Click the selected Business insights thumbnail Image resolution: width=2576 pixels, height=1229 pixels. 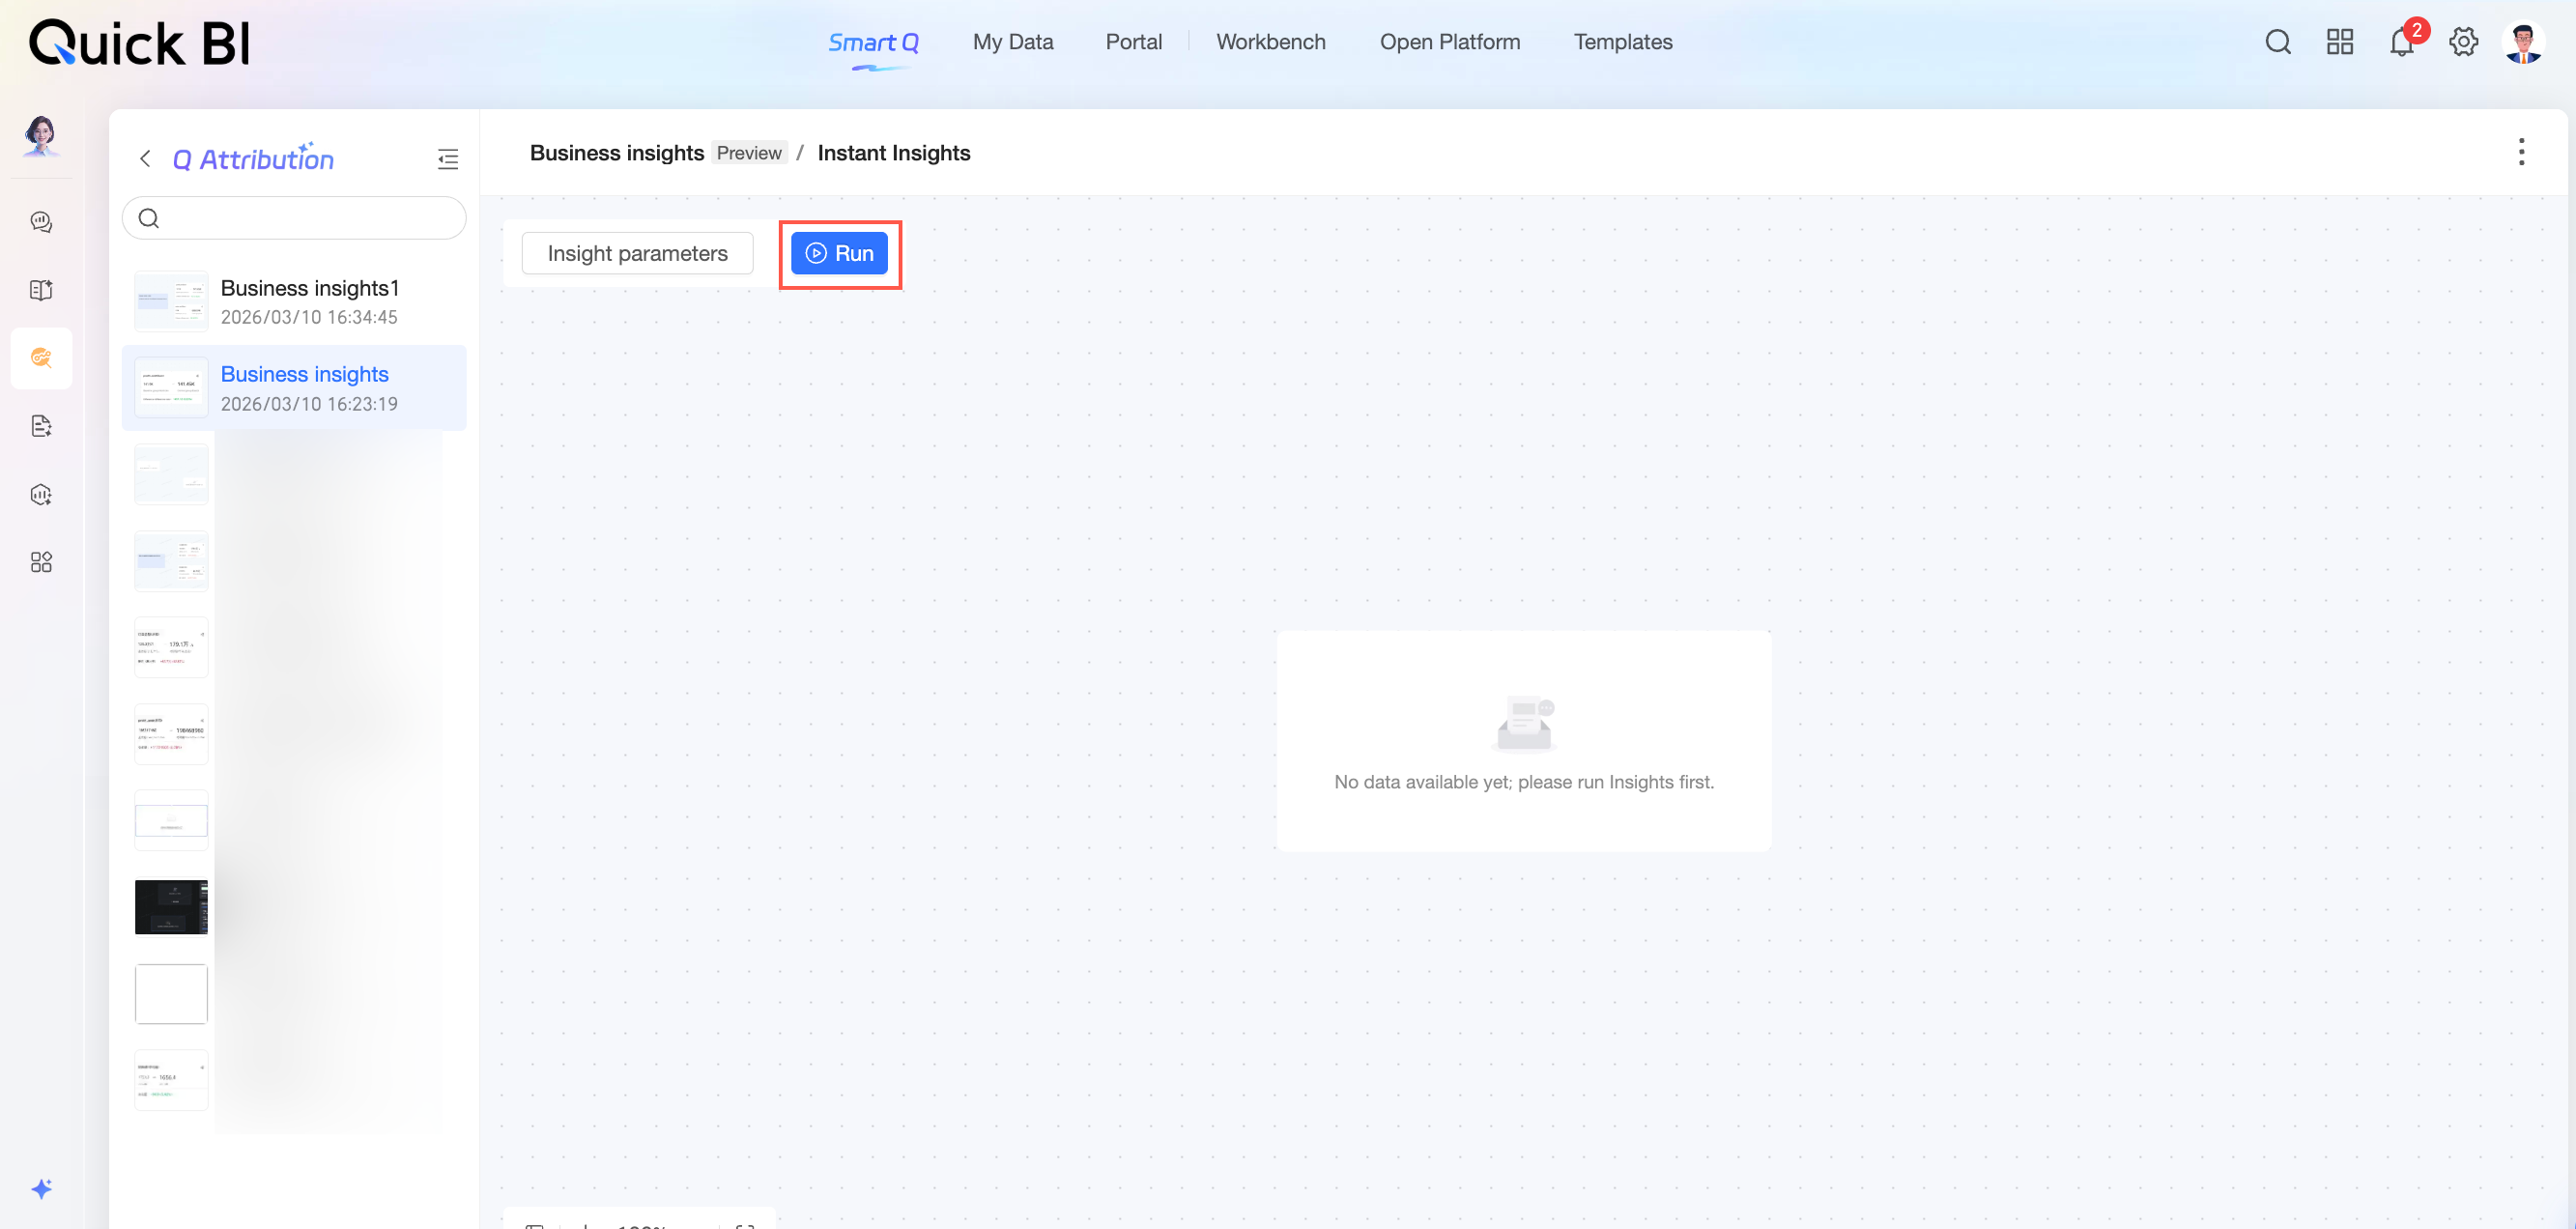[x=171, y=388]
